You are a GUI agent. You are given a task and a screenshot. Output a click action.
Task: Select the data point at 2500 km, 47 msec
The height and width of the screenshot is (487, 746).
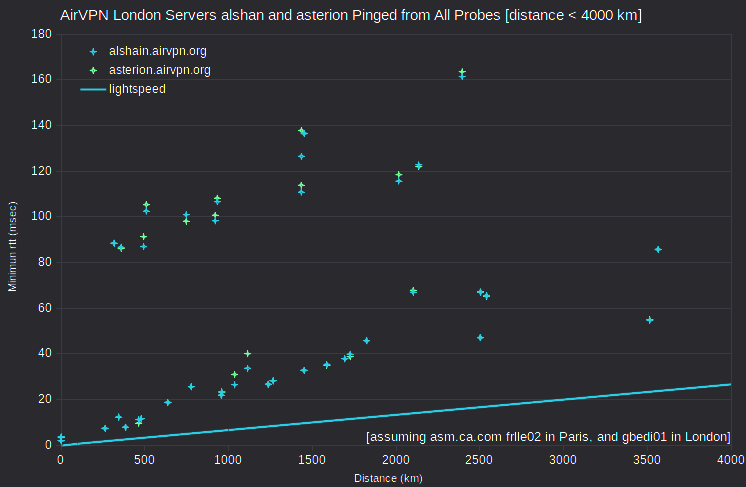[480, 338]
